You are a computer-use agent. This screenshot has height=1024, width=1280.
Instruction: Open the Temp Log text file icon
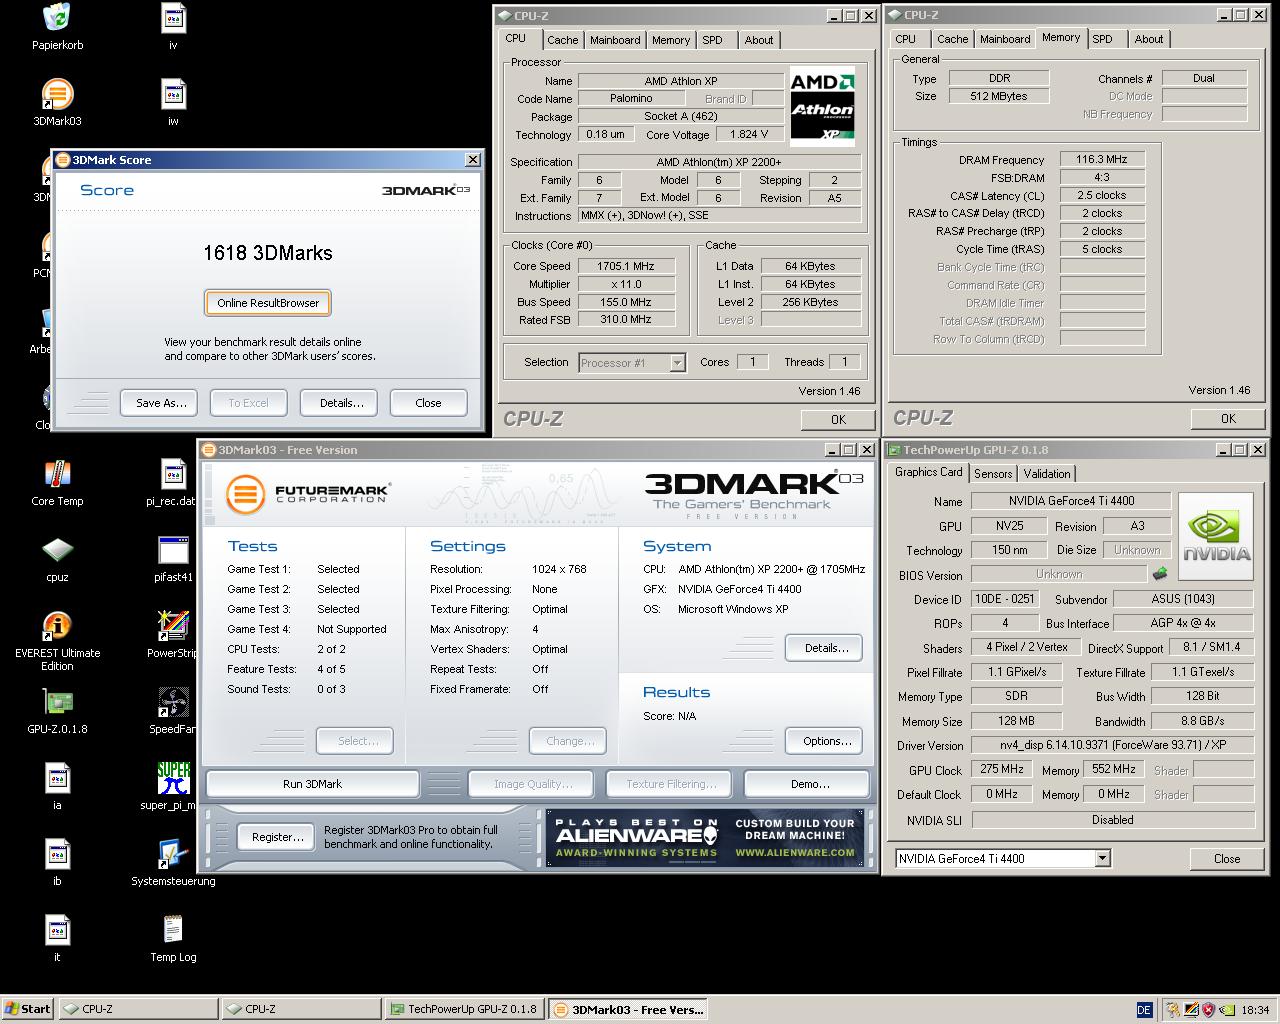173,931
